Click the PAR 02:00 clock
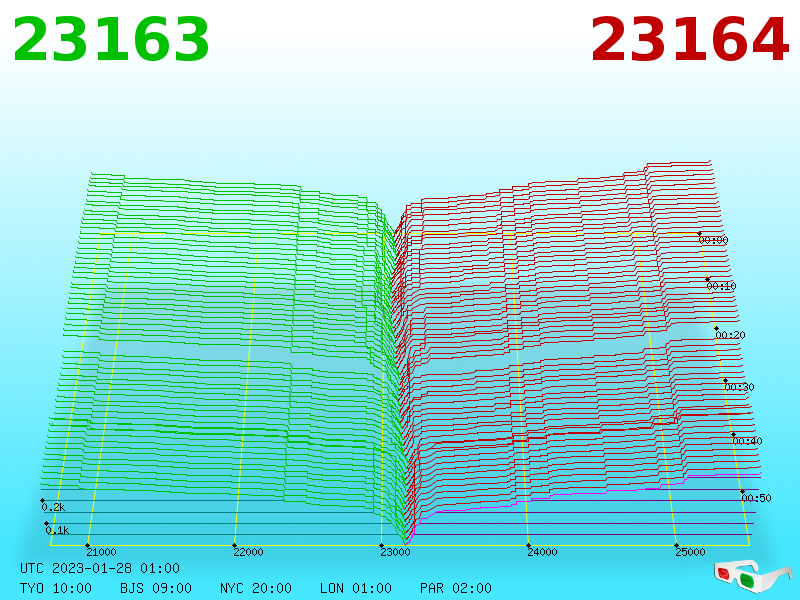This screenshot has height=600, width=800. click(456, 588)
